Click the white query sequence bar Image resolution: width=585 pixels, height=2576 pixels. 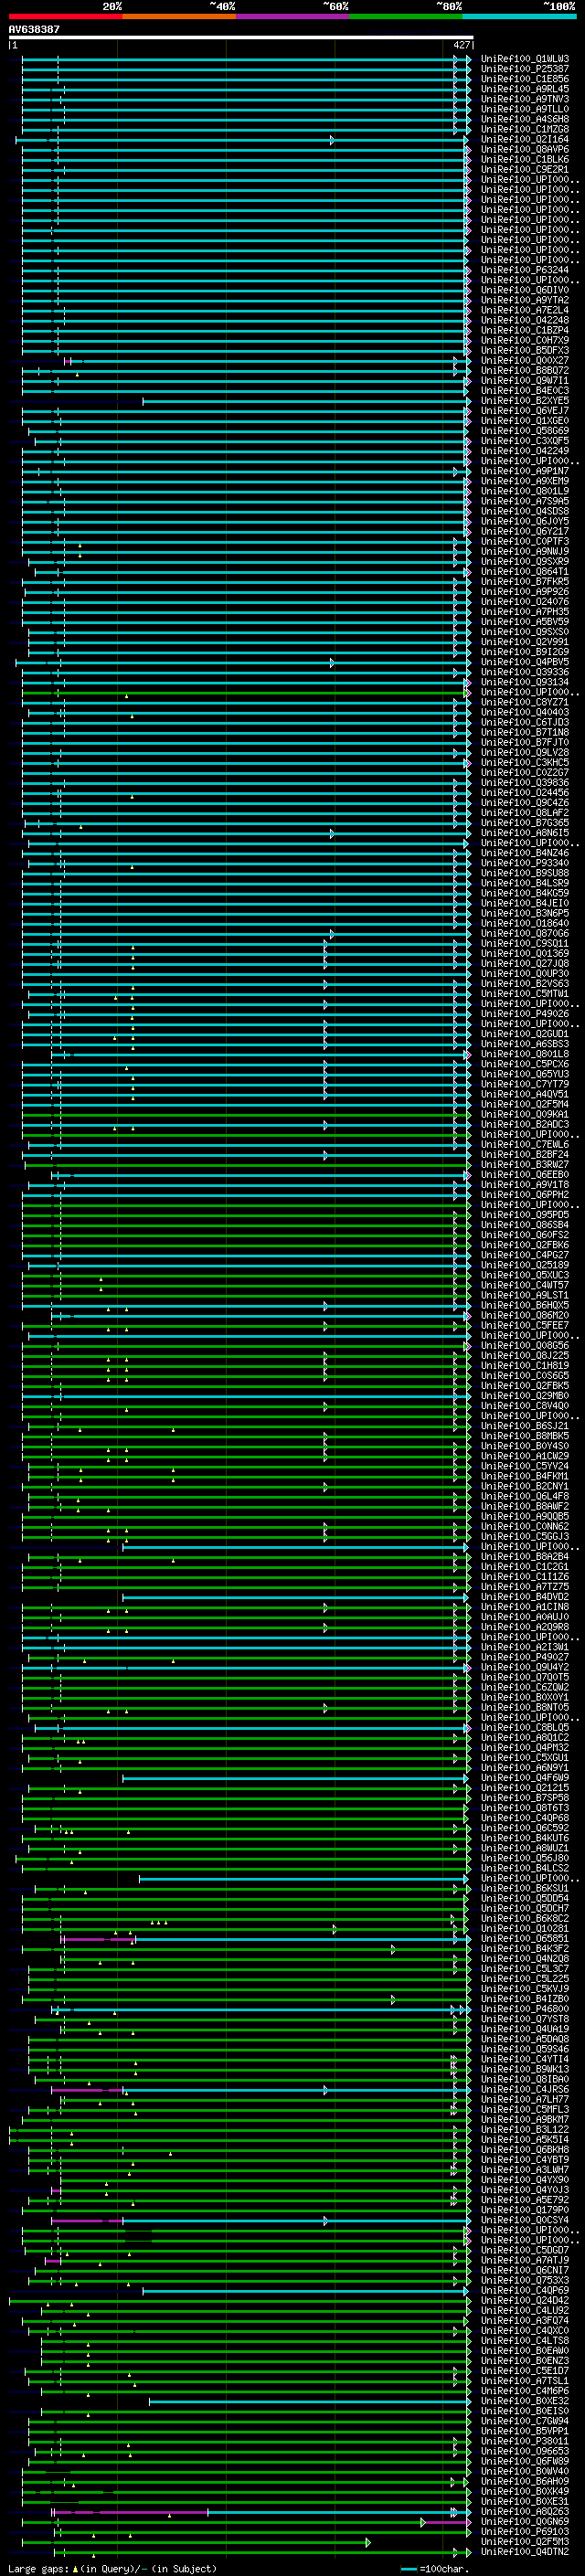(240, 37)
